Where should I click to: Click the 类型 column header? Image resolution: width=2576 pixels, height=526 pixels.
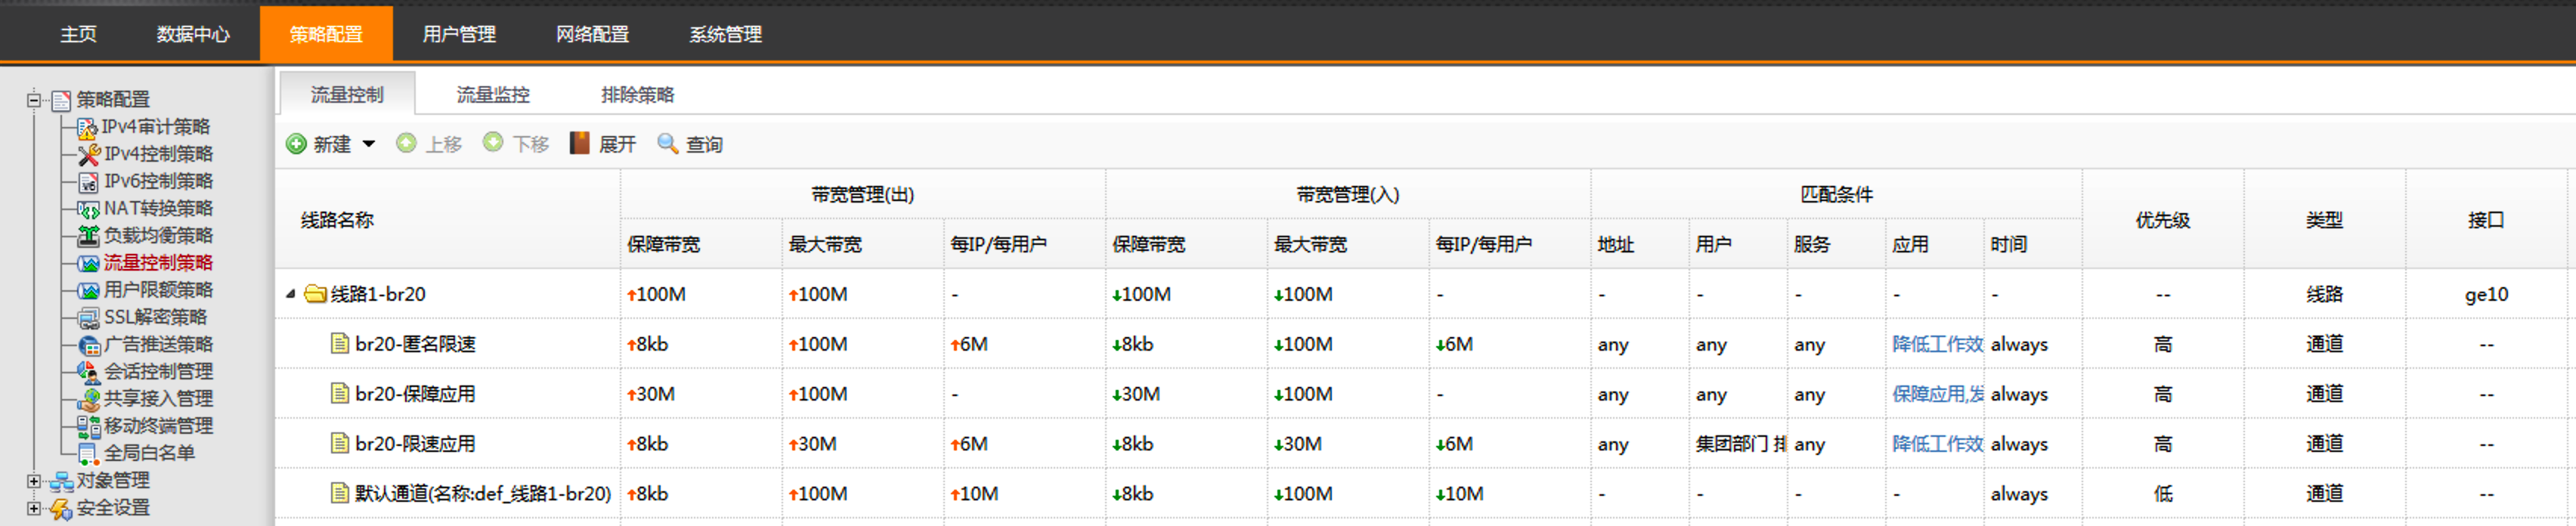[x=2324, y=220]
